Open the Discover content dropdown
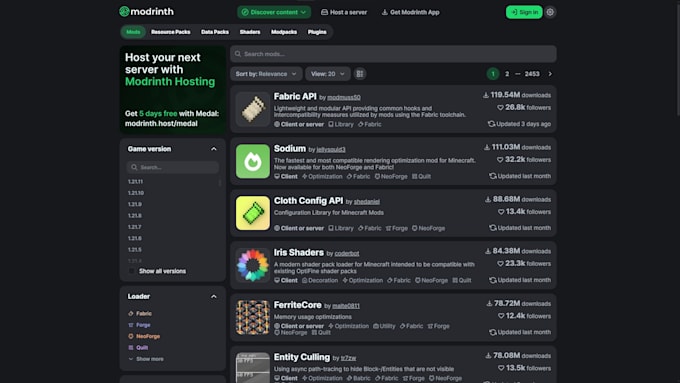680x383 pixels. point(274,12)
